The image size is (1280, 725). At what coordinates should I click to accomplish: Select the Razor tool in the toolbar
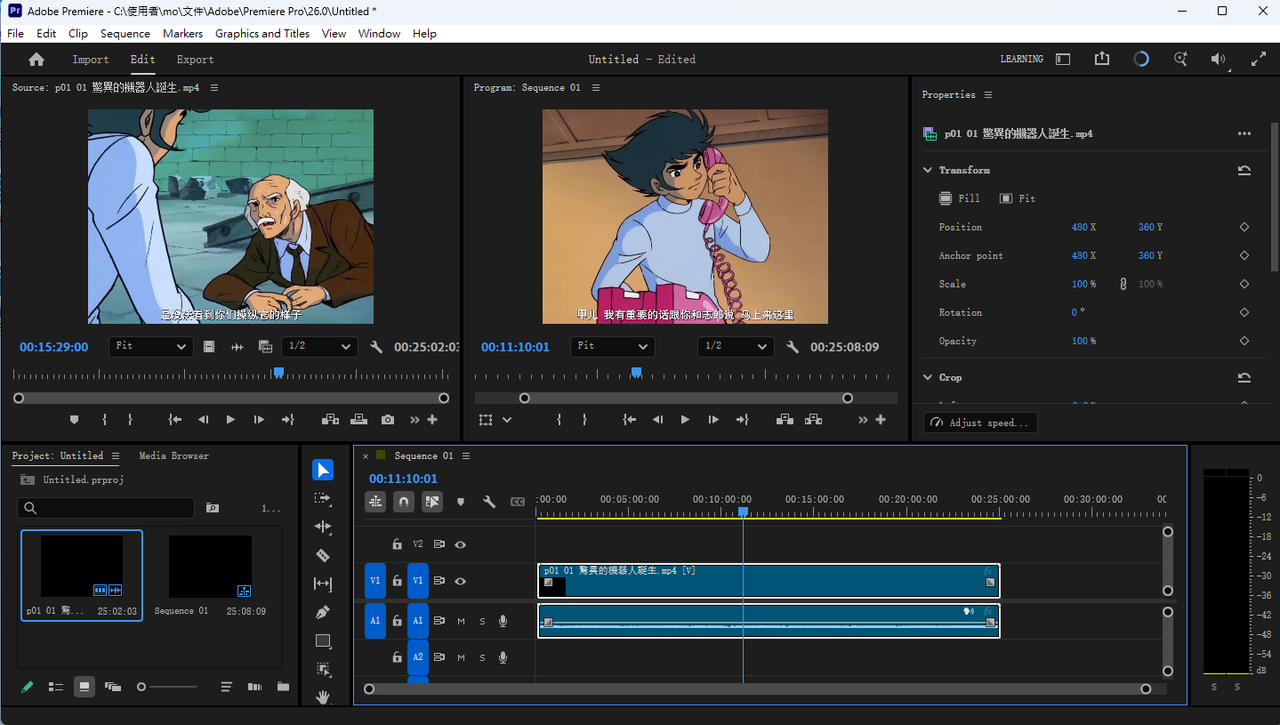click(322, 555)
